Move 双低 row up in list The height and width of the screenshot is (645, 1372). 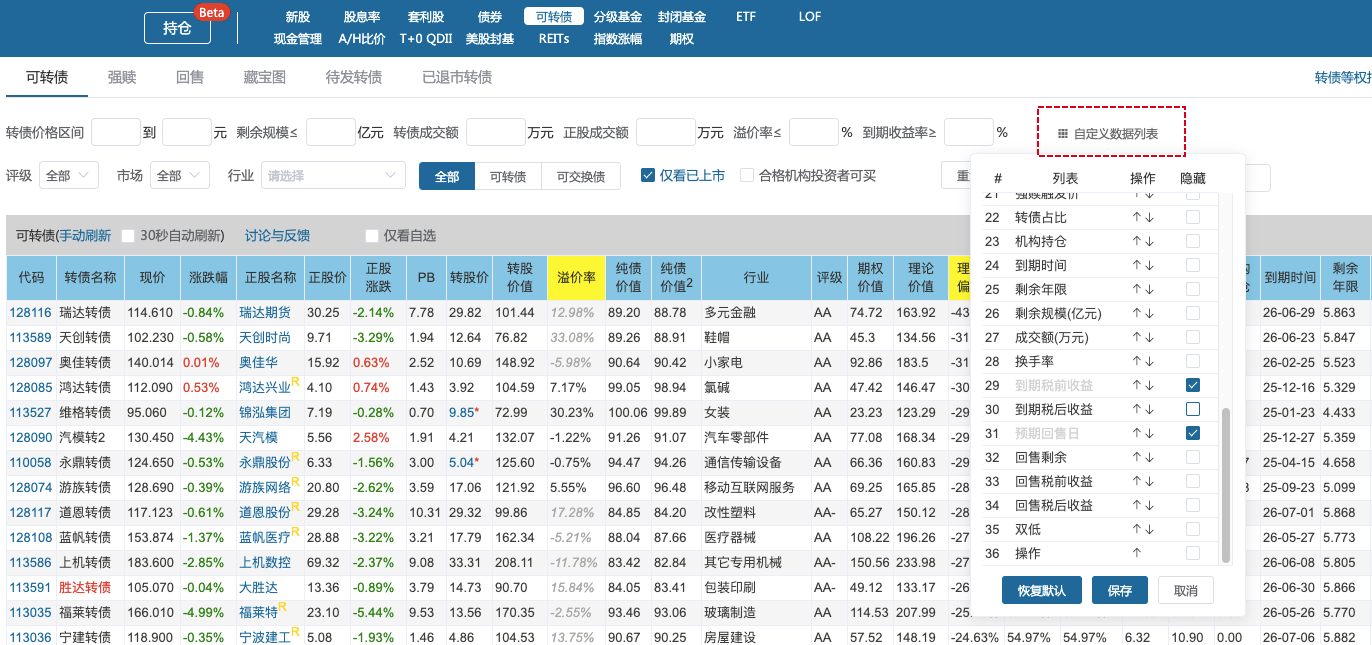pyautogui.click(x=1137, y=529)
